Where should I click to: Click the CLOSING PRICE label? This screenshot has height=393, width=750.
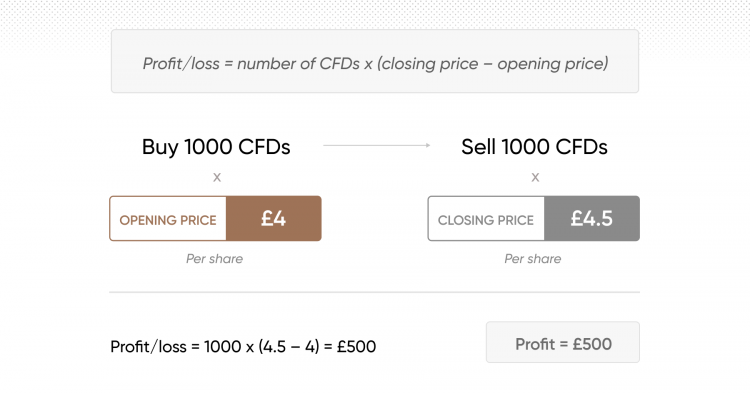[485, 220]
